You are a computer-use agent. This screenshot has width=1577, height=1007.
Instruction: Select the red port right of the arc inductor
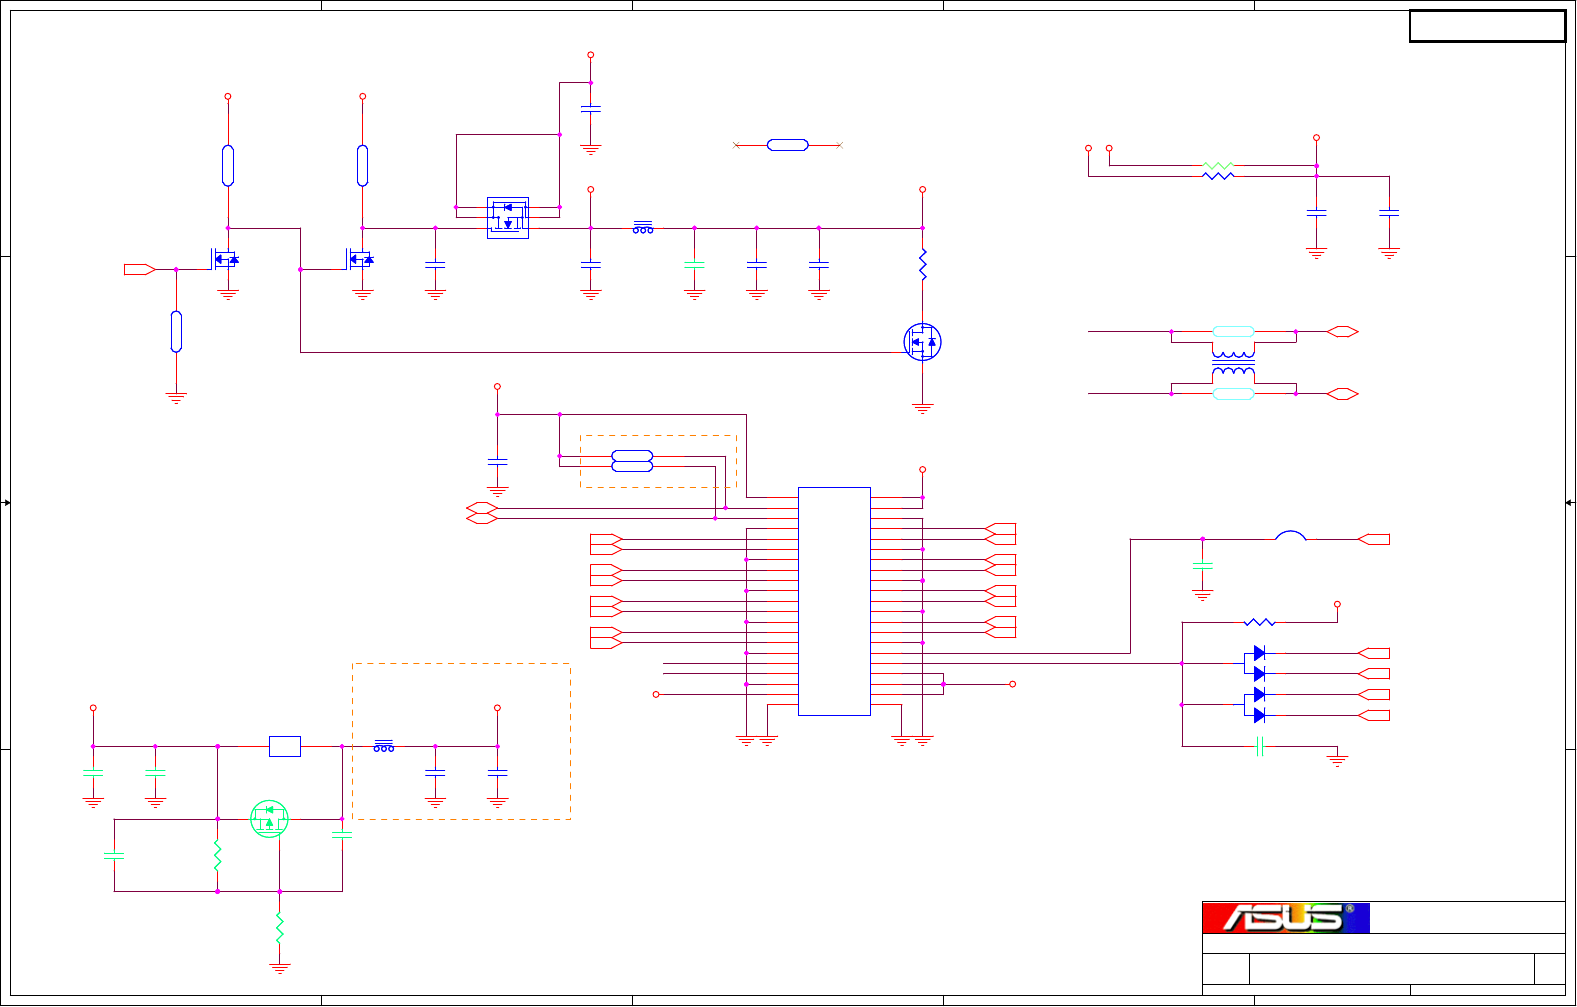[x=1373, y=539]
